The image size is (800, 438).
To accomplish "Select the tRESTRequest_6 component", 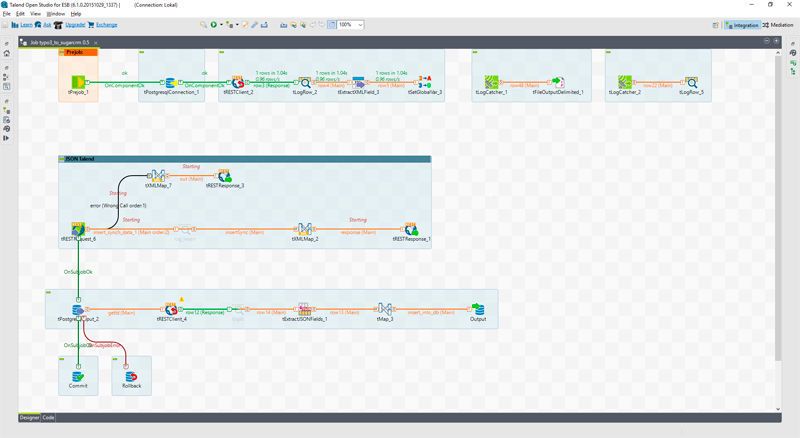I will pos(78,229).
